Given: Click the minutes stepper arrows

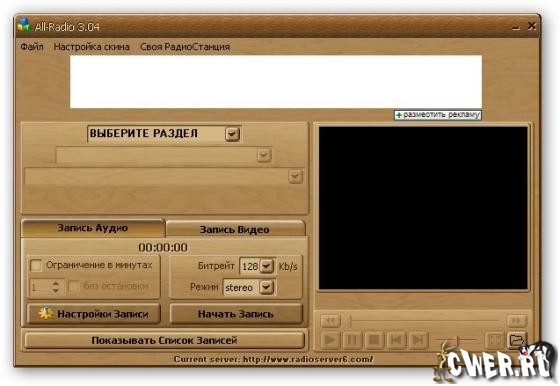Looking at the screenshot, I should tap(56, 287).
